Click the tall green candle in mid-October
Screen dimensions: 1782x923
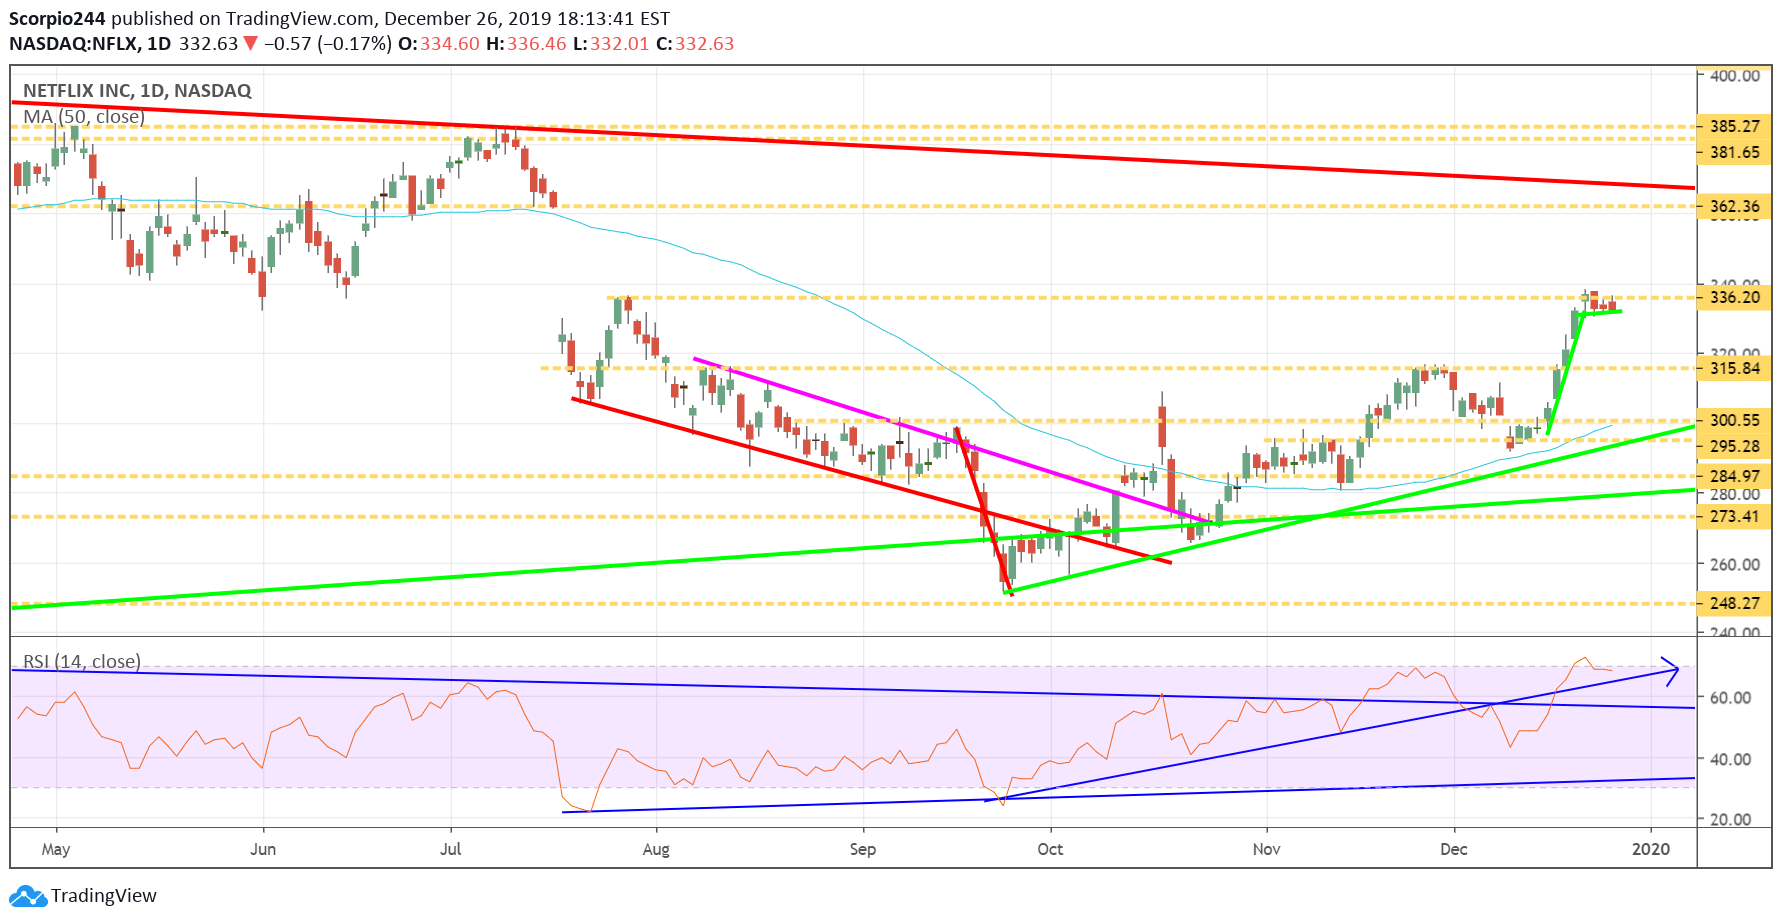tap(1116, 517)
